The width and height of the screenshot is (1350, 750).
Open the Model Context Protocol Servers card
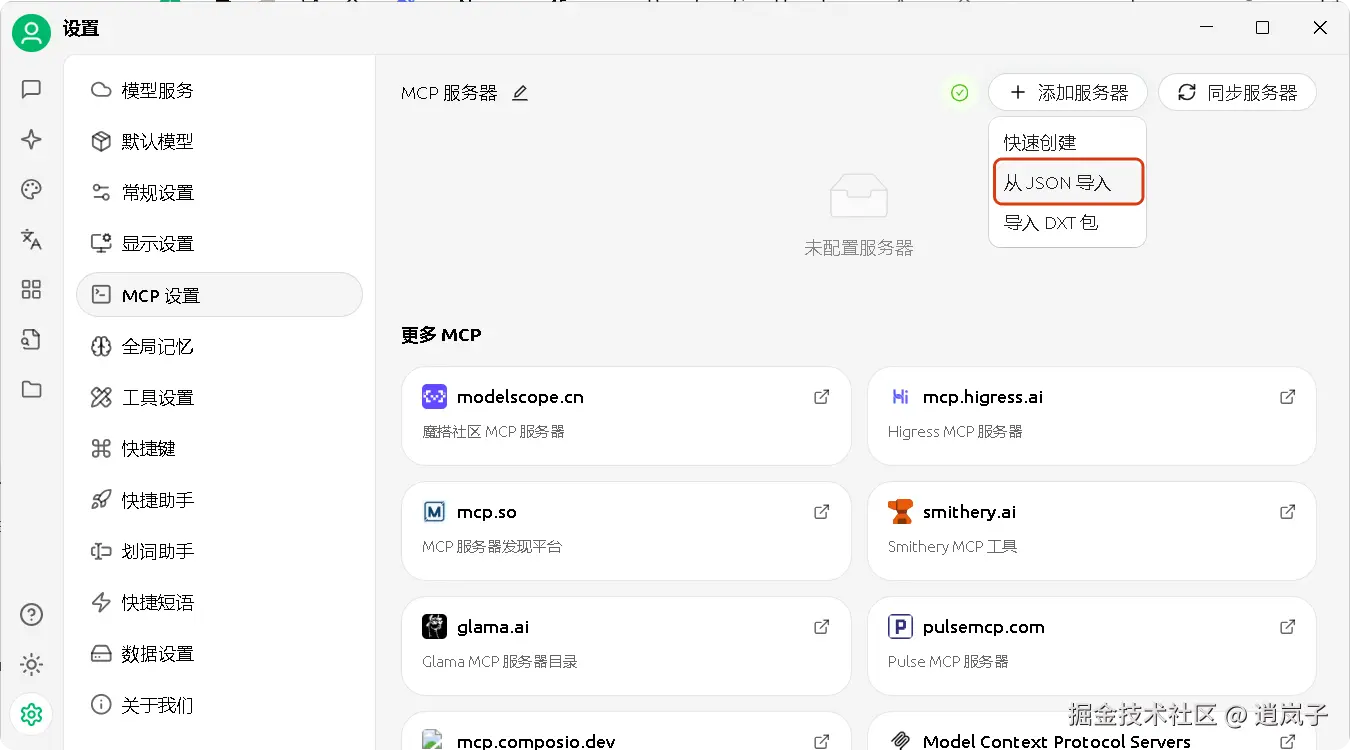point(1092,731)
